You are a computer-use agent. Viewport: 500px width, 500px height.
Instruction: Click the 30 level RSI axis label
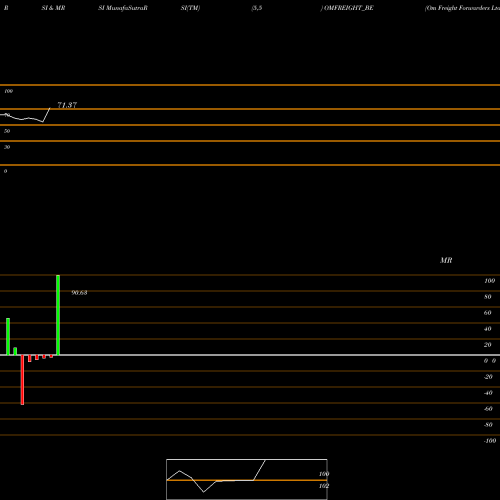click(7, 147)
